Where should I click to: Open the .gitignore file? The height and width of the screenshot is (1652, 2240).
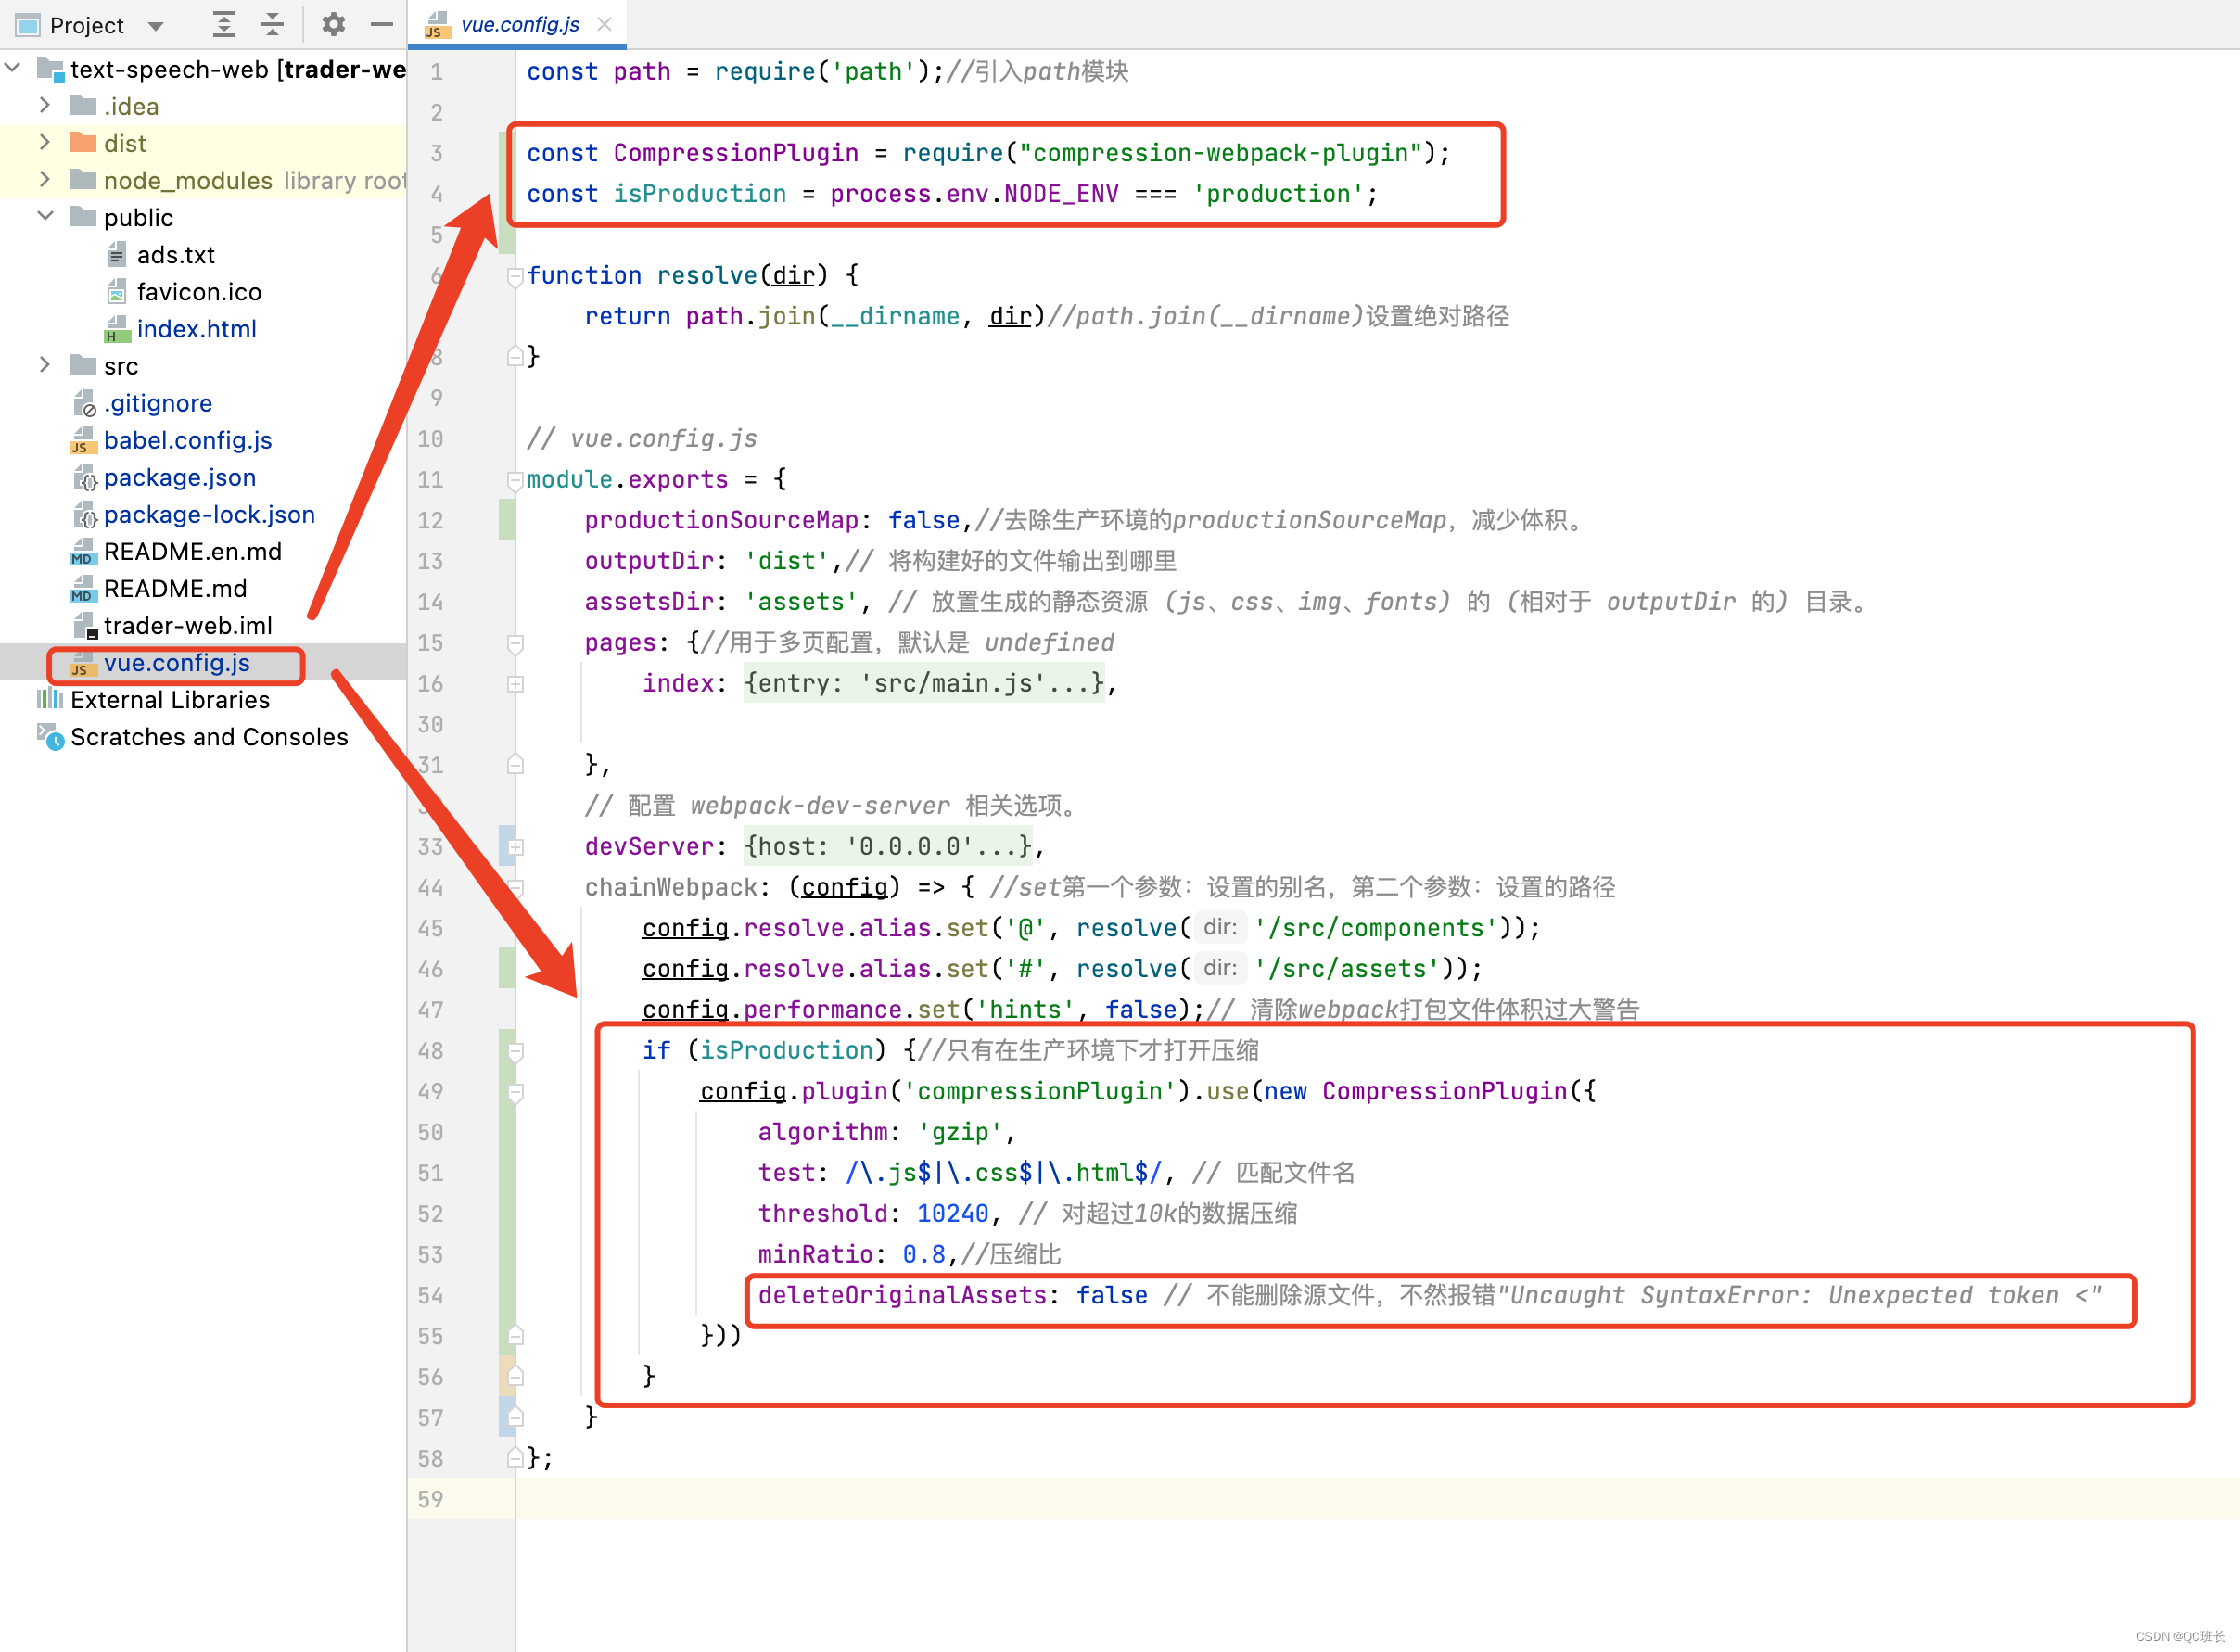(x=158, y=402)
